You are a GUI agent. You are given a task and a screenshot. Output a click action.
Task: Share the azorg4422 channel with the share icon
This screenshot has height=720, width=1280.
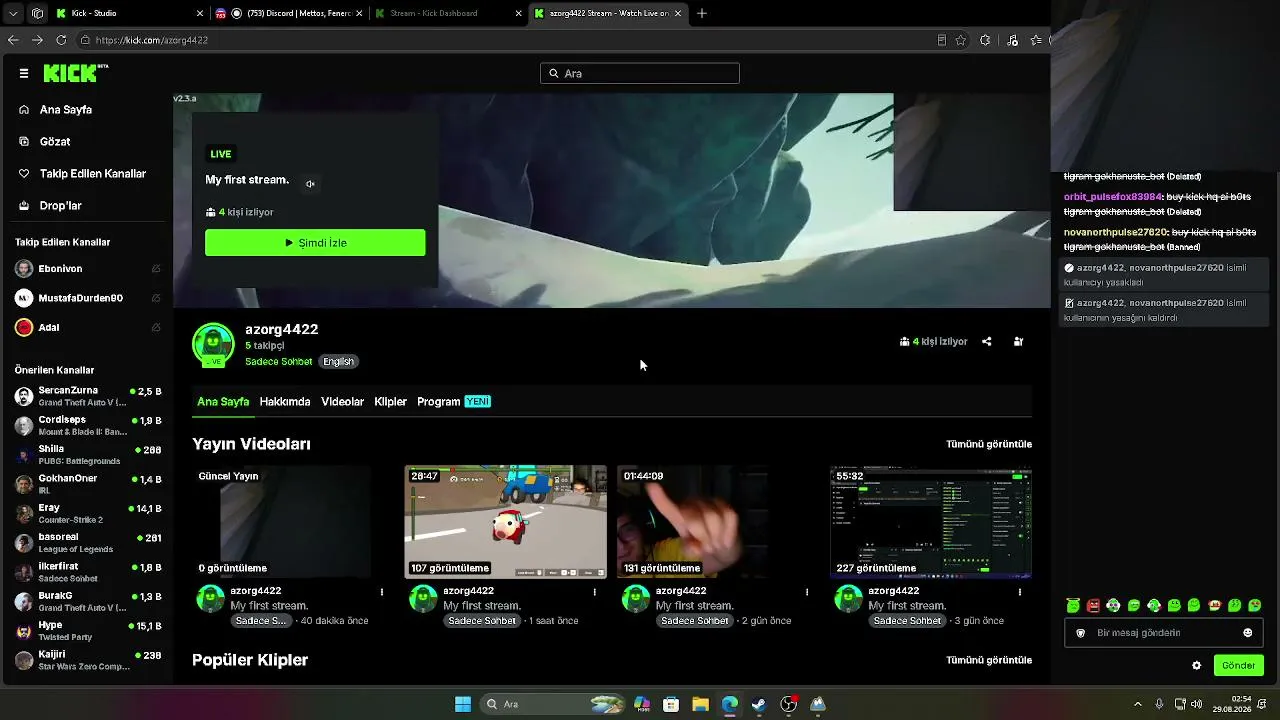tap(987, 342)
